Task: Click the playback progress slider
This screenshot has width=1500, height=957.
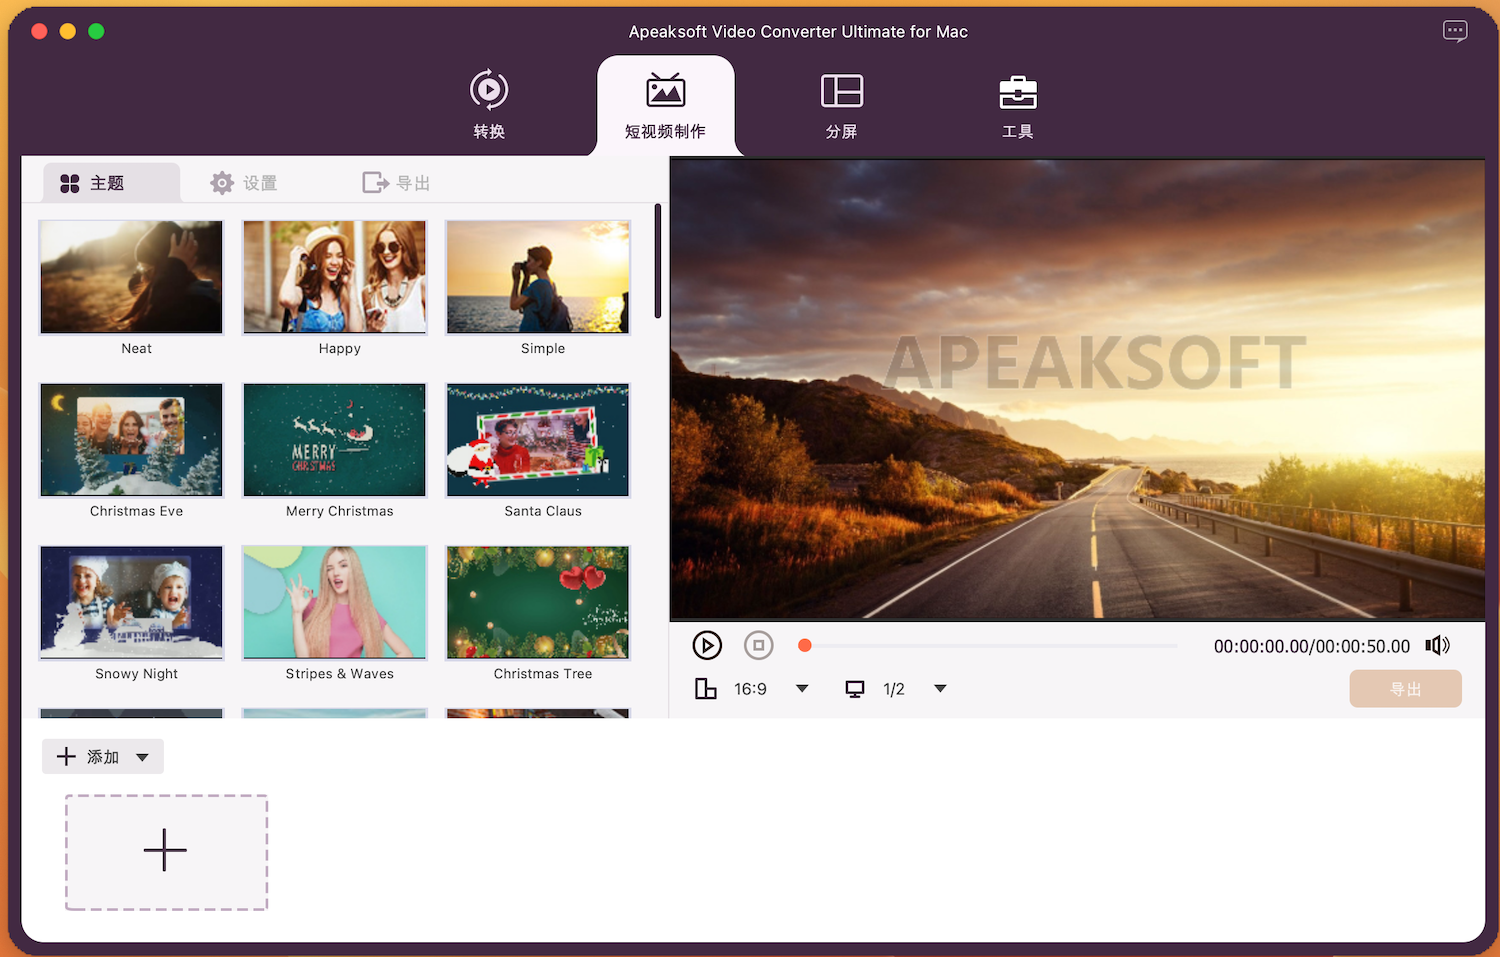Action: tap(990, 646)
